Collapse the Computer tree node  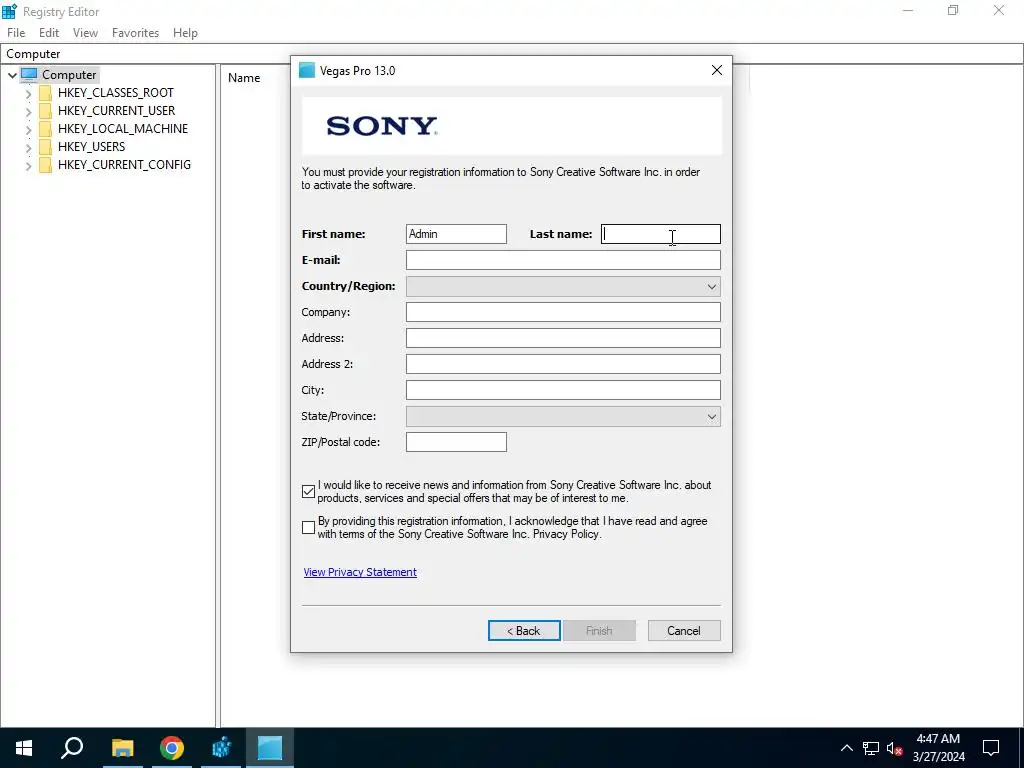(x=12, y=75)
